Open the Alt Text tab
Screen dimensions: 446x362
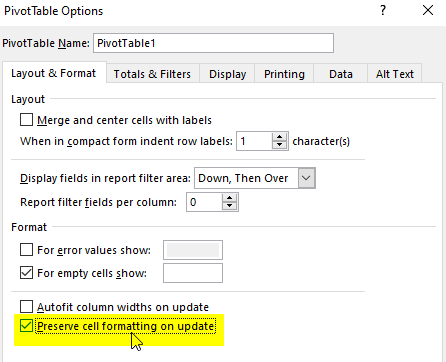(395, 74)
